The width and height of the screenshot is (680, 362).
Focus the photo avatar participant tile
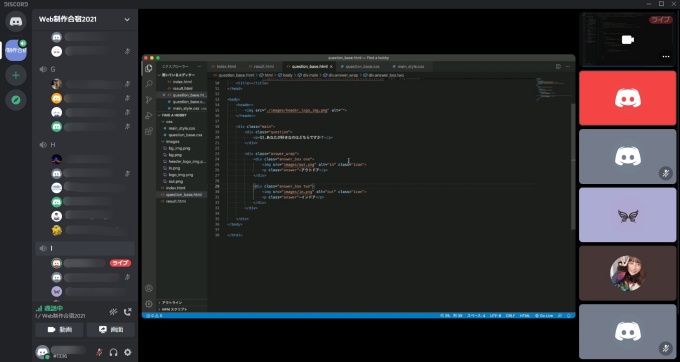[627, 273]
